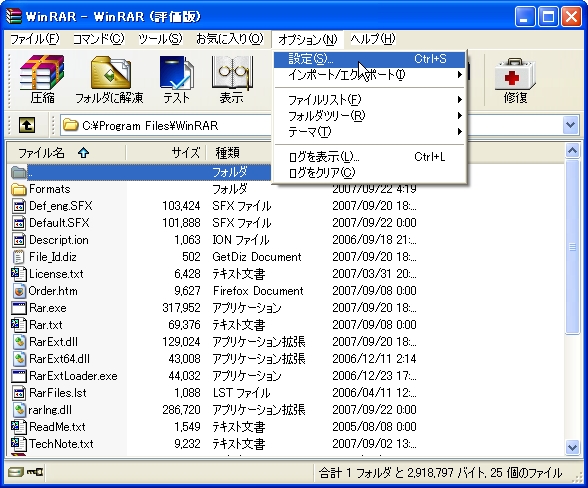Select 設定(S)... in options menu
Viewport: 588px width, 488px height.
369,59
